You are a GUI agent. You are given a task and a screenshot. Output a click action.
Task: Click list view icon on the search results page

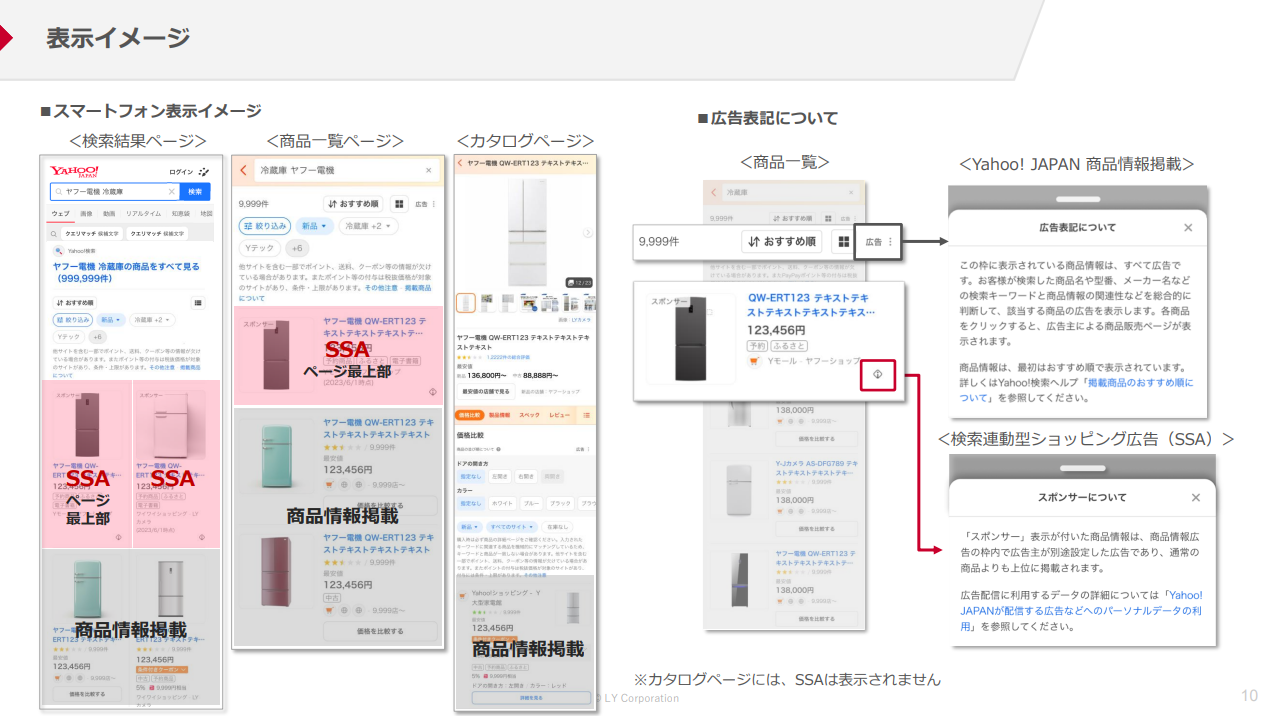(199, 302)
